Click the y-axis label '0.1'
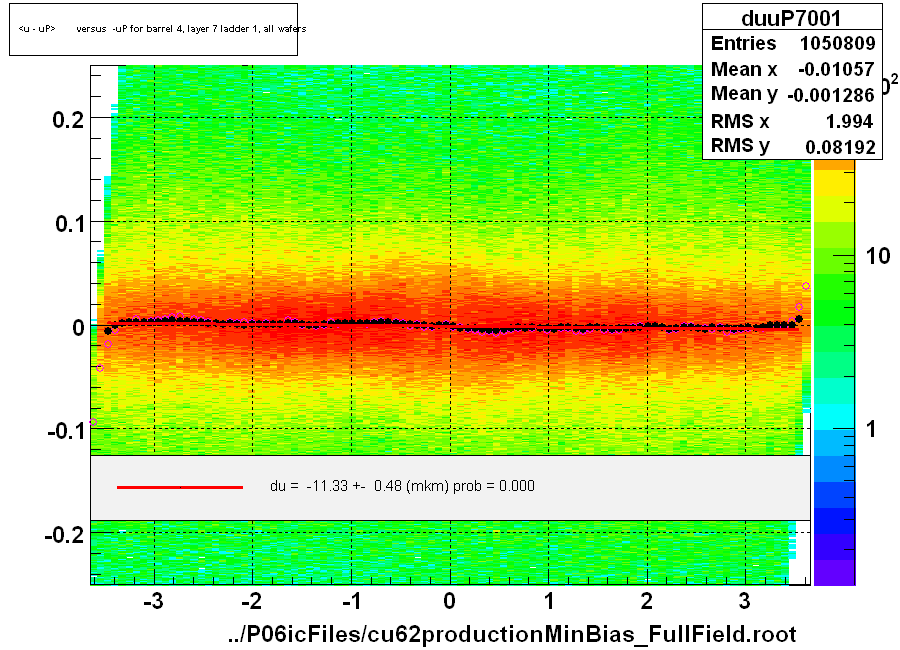The height and width of the screenshot is (650, 900). point(69,223)
